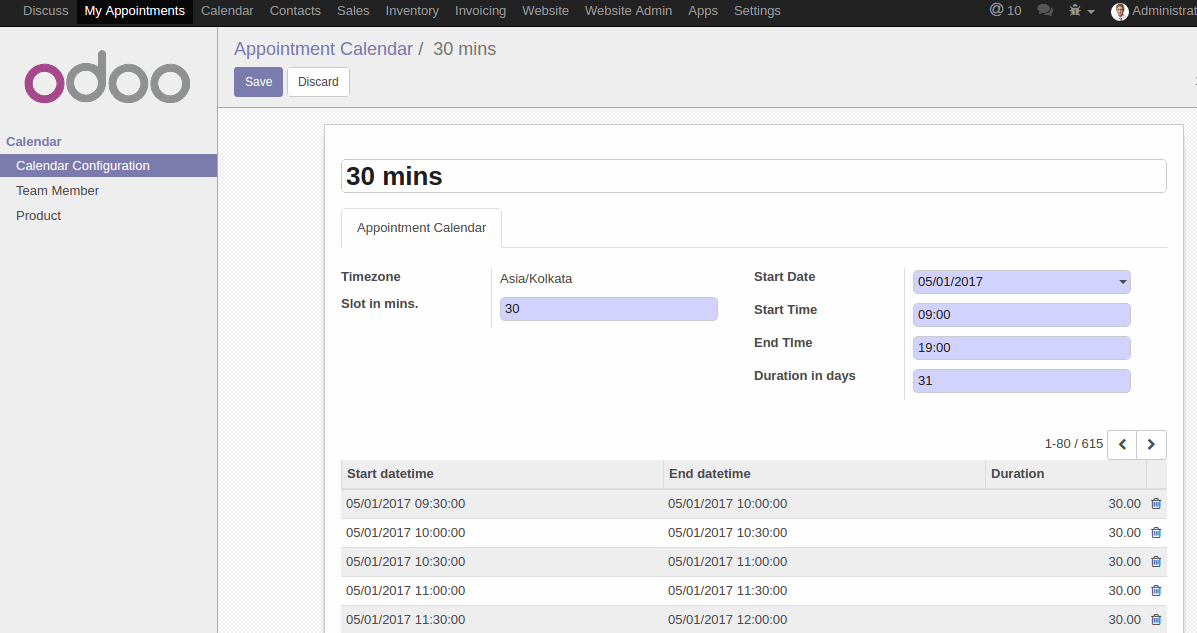The height and width of the screenshot is (633, 1197).
Task: Click the End Time field
Action: pyautogui.click(x=1021, y=347)
